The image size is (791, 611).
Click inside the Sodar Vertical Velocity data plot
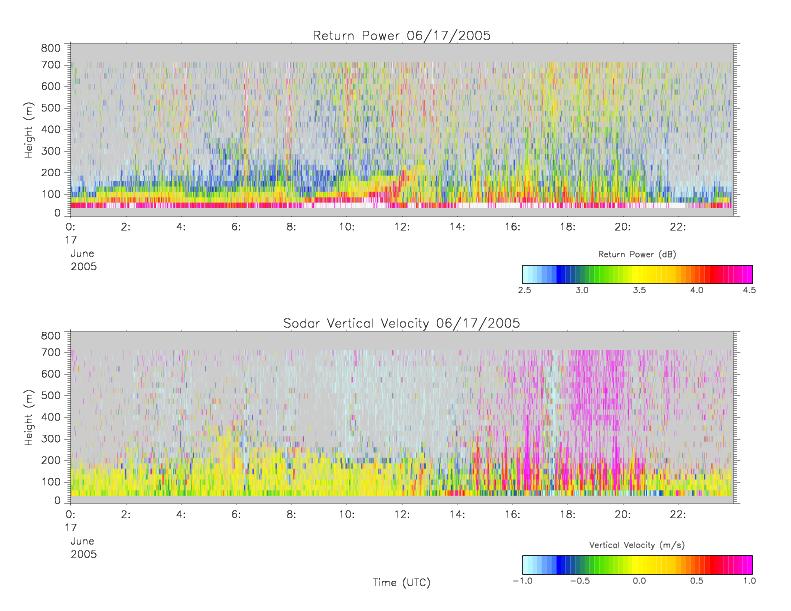click(402, 417)
